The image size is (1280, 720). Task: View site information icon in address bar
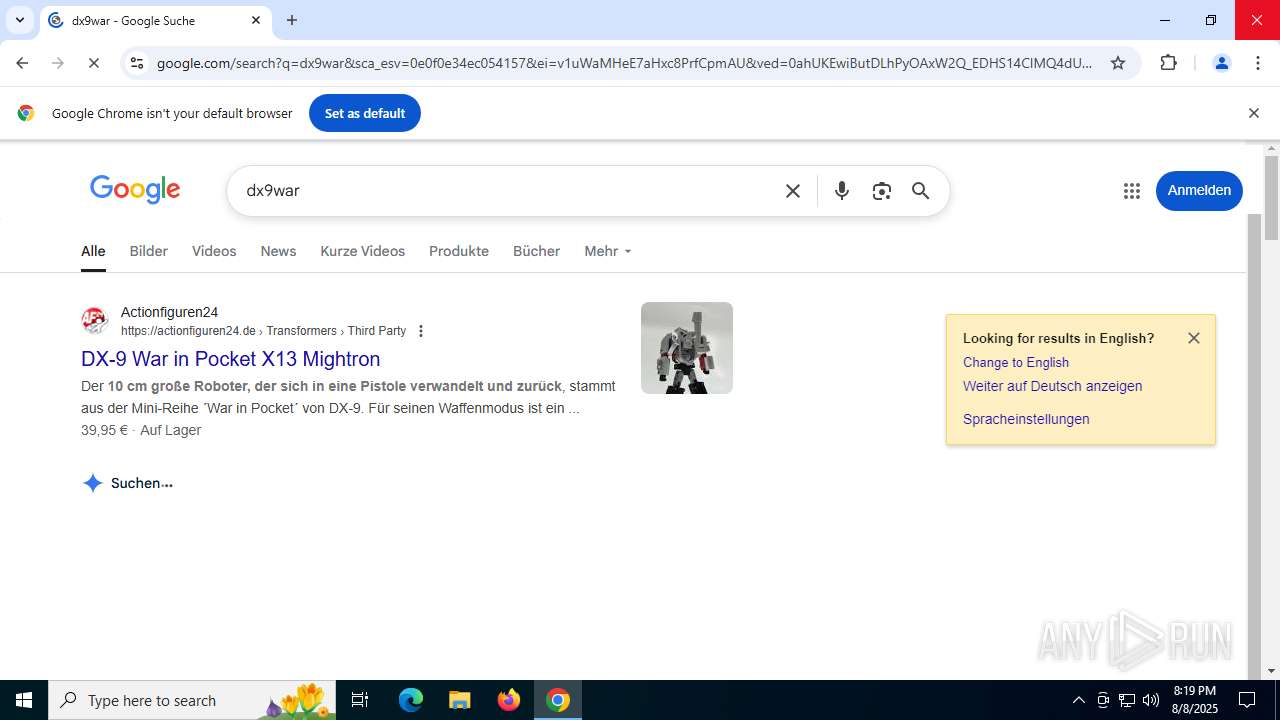pyautogui.click(x=137, y=63)
